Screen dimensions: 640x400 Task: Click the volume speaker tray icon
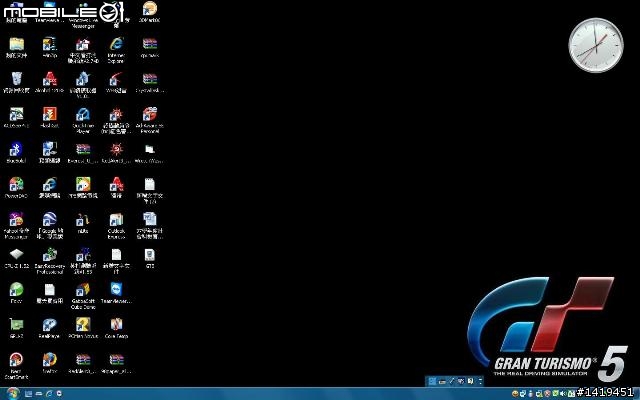point(563,393)
